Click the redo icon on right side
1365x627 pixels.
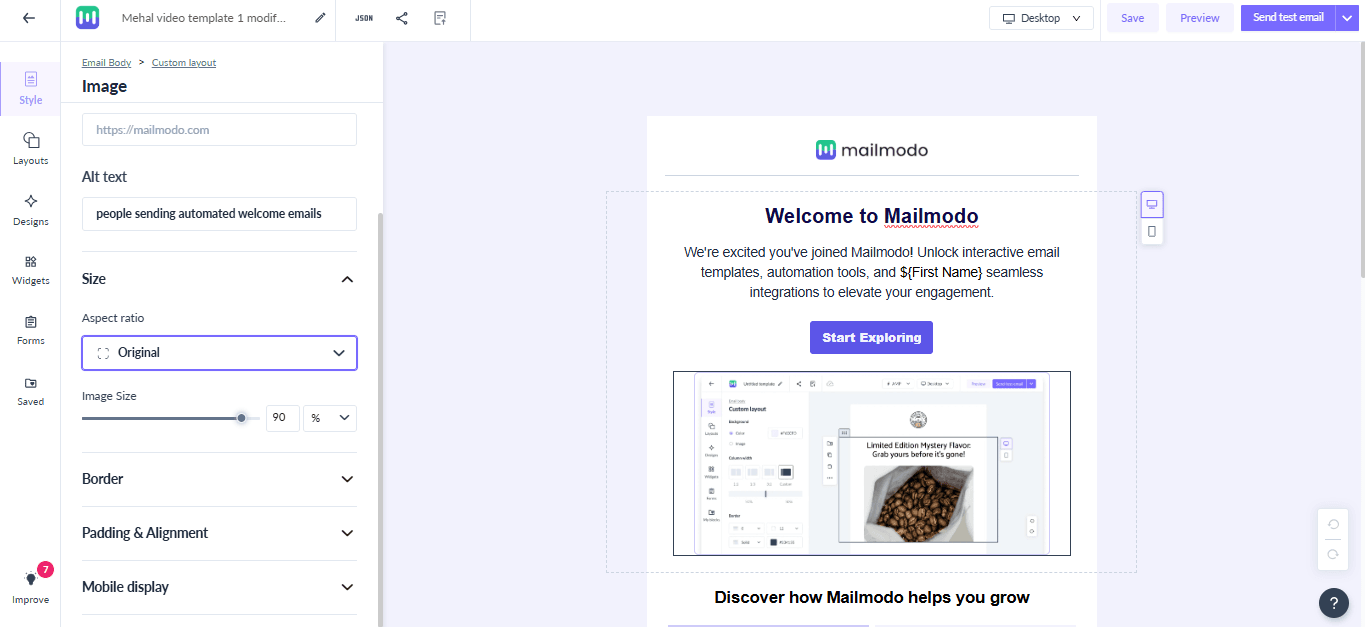1333,554
